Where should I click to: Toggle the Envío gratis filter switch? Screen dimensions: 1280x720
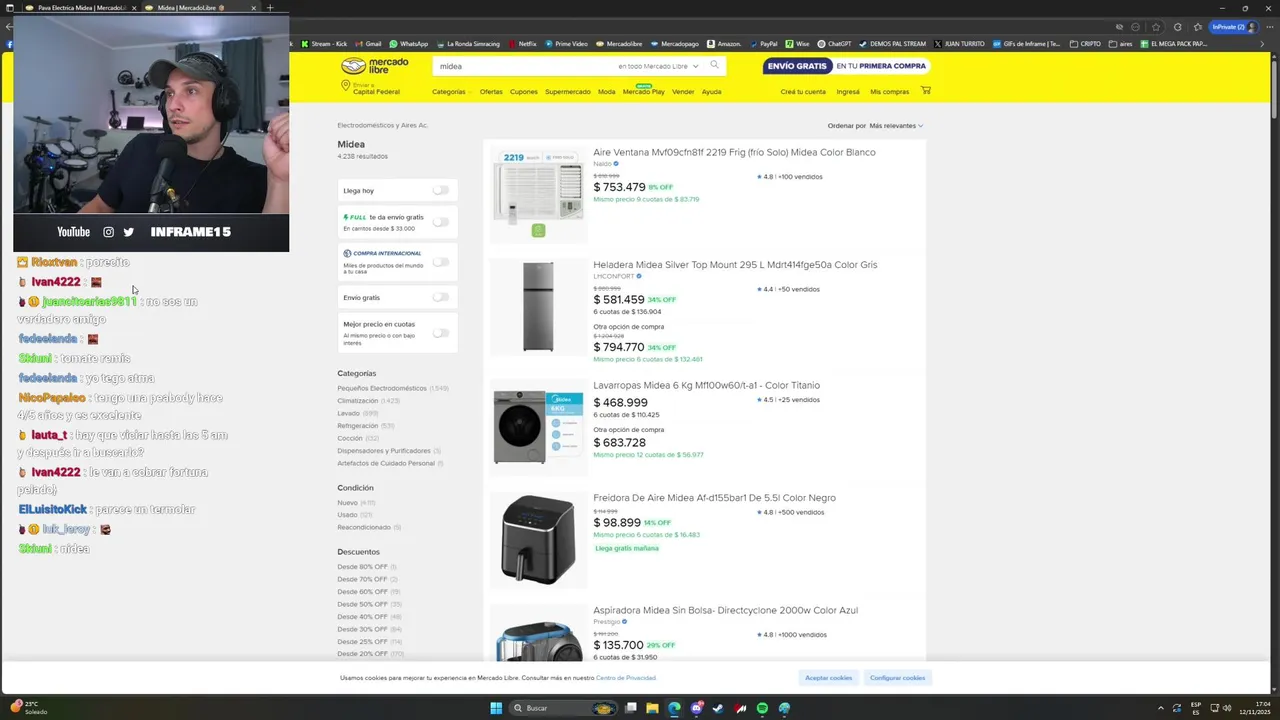point(440,297)
